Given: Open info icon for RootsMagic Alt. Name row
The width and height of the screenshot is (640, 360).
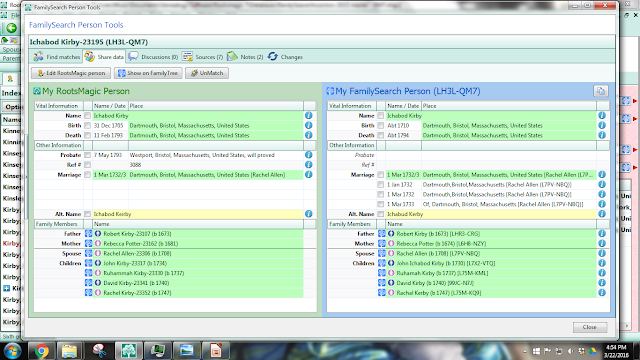Looking at the screenshot, I should (x=309, y=214).
